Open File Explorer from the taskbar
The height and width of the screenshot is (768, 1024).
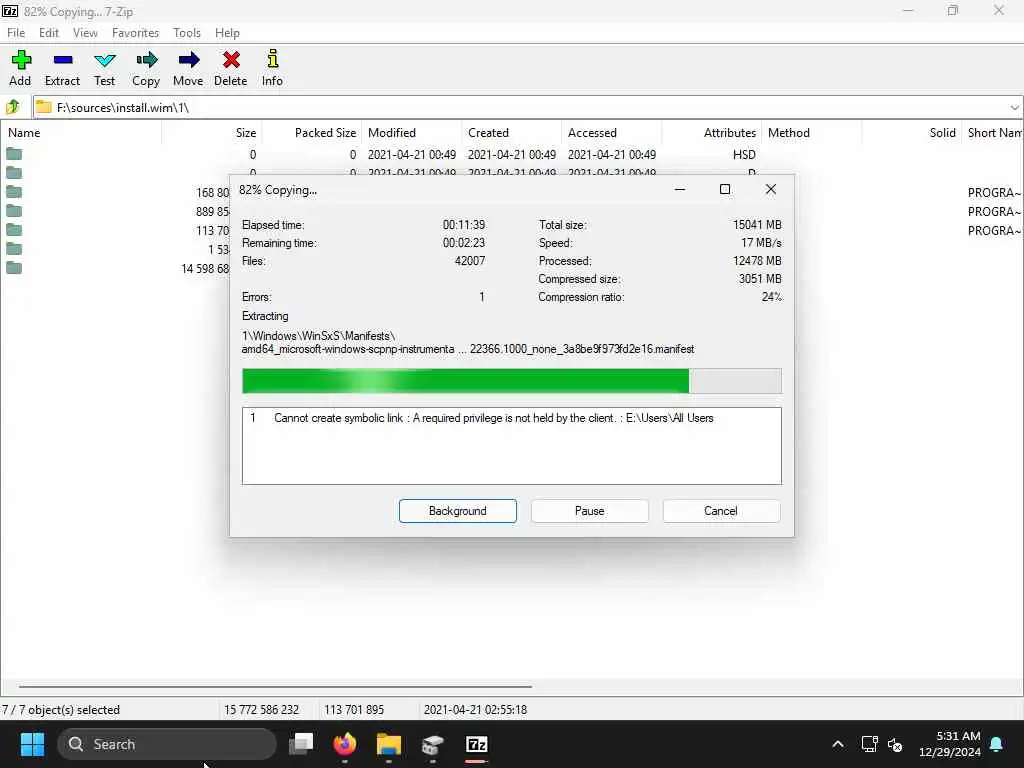click(389, 744)
